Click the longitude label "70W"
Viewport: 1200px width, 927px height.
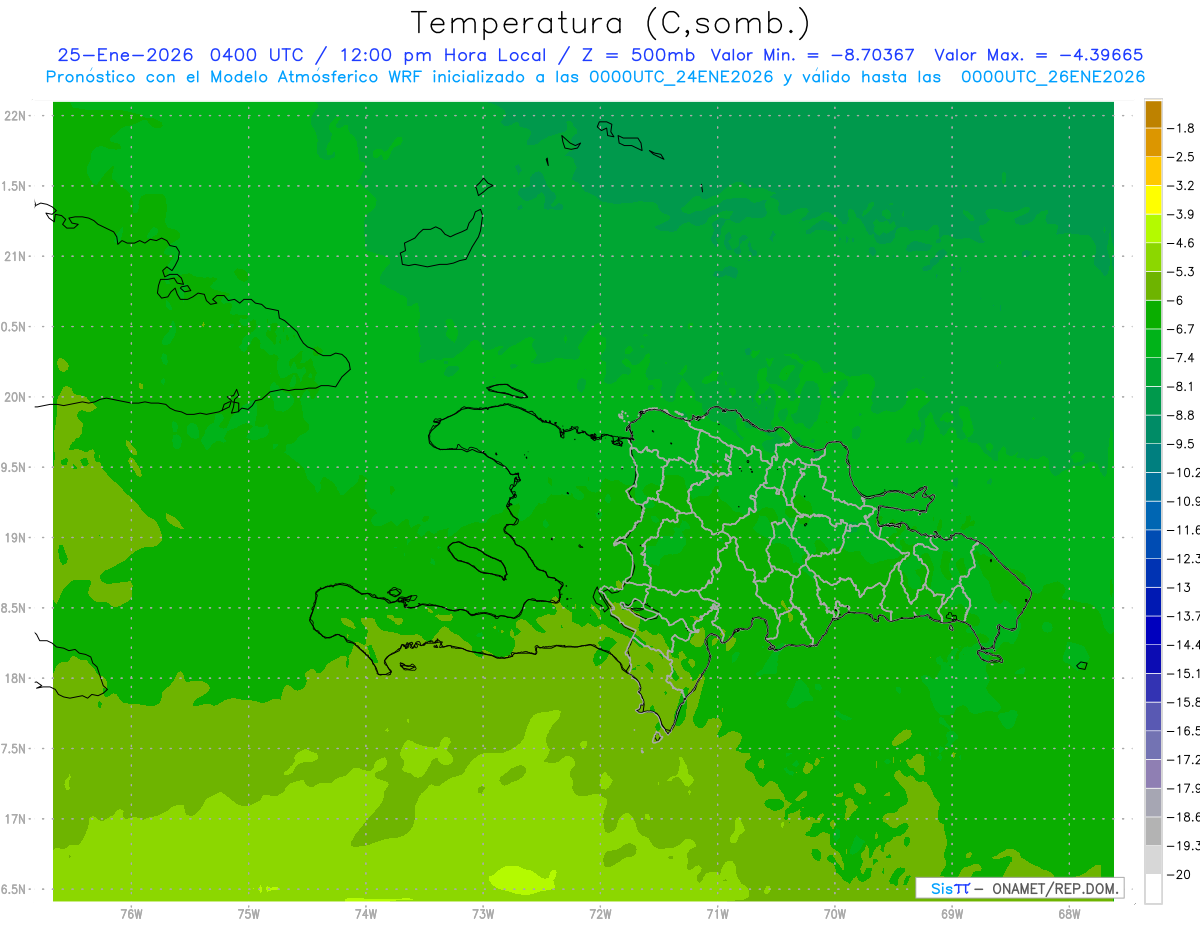[x=834, y=913]
